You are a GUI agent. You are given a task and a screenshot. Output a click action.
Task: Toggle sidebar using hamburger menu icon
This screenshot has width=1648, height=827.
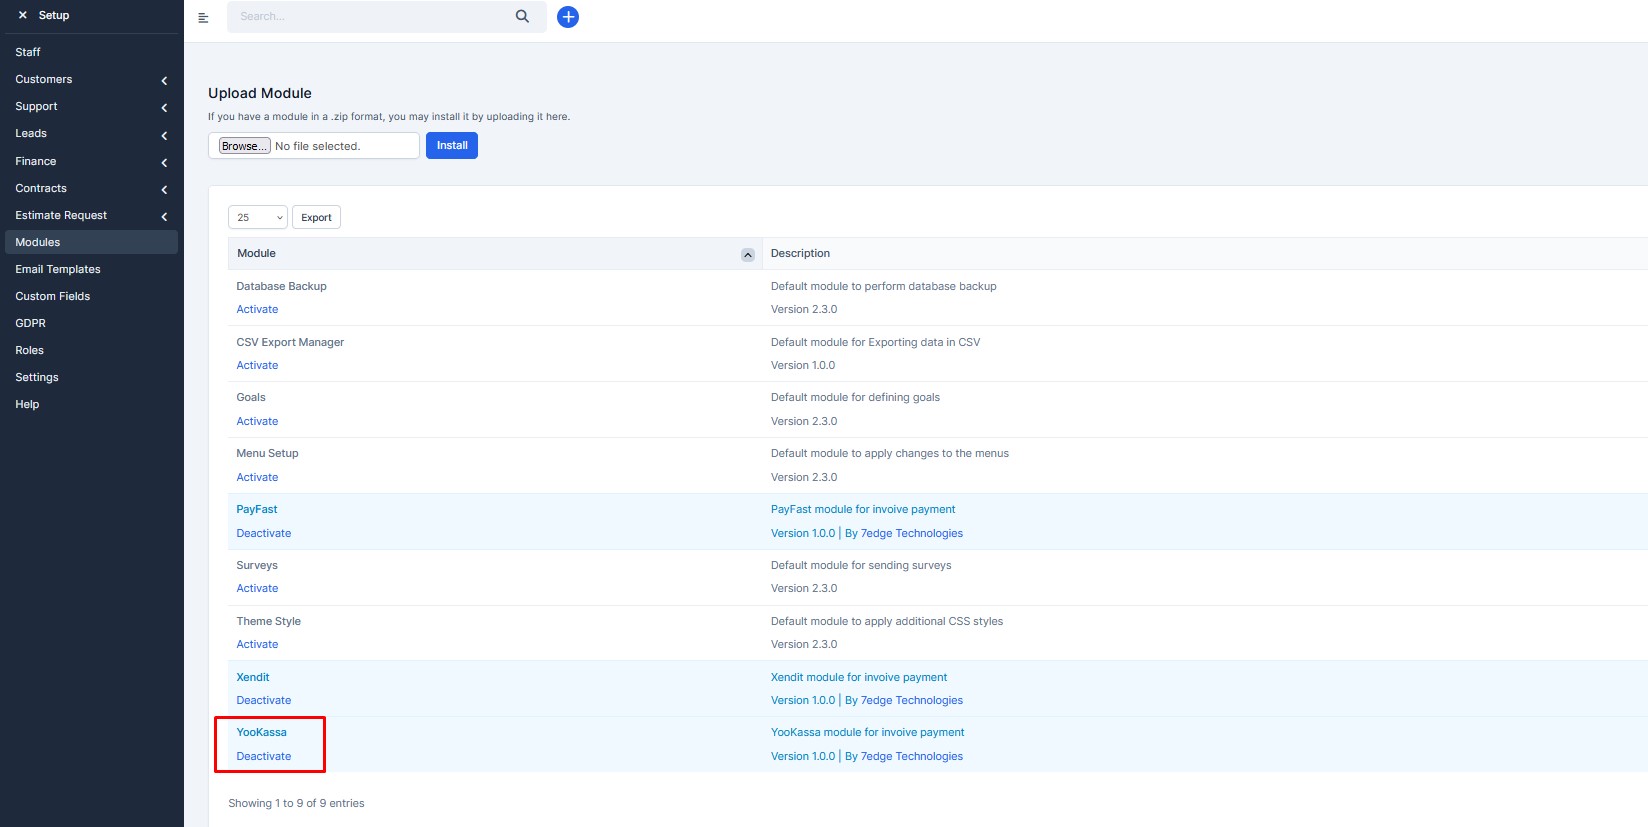pos(203,17)
